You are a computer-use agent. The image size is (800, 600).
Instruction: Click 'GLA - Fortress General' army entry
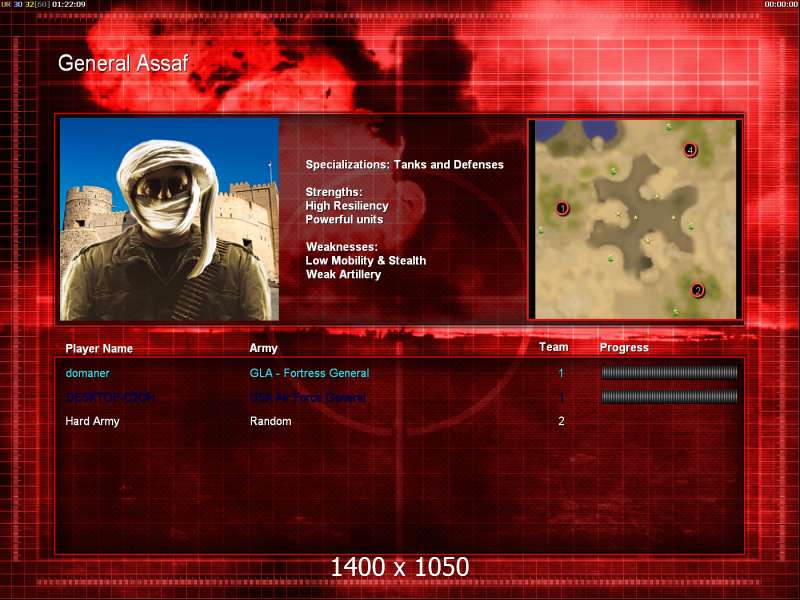309,373
